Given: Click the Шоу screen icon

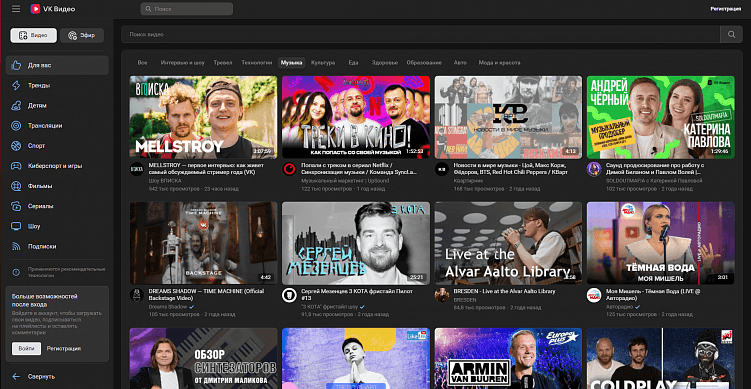Looking at the screenshot, I should [x=16, y=226].
